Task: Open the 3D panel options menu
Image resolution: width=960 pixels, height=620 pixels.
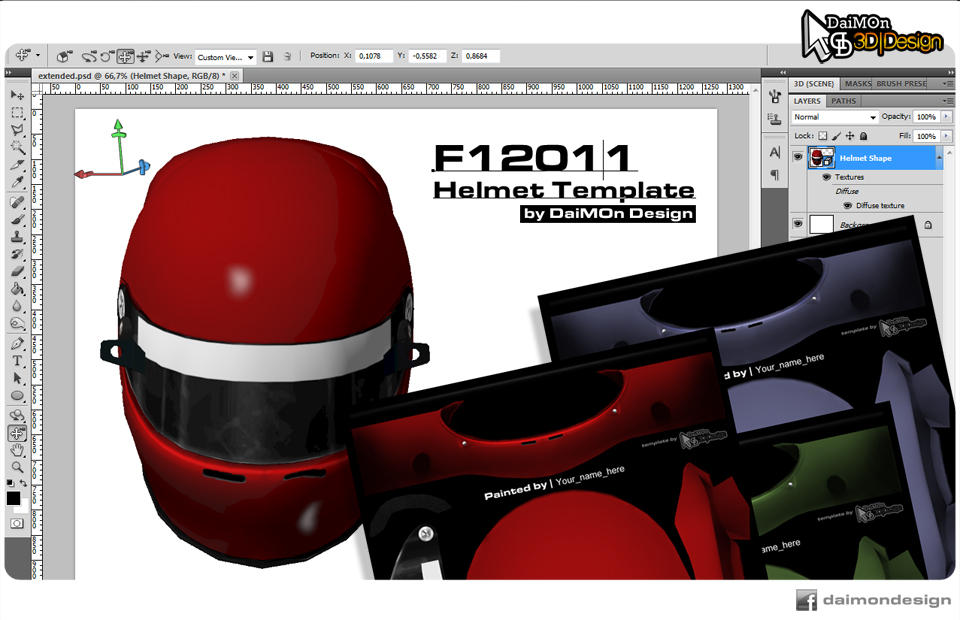Action: pos(948,83)
